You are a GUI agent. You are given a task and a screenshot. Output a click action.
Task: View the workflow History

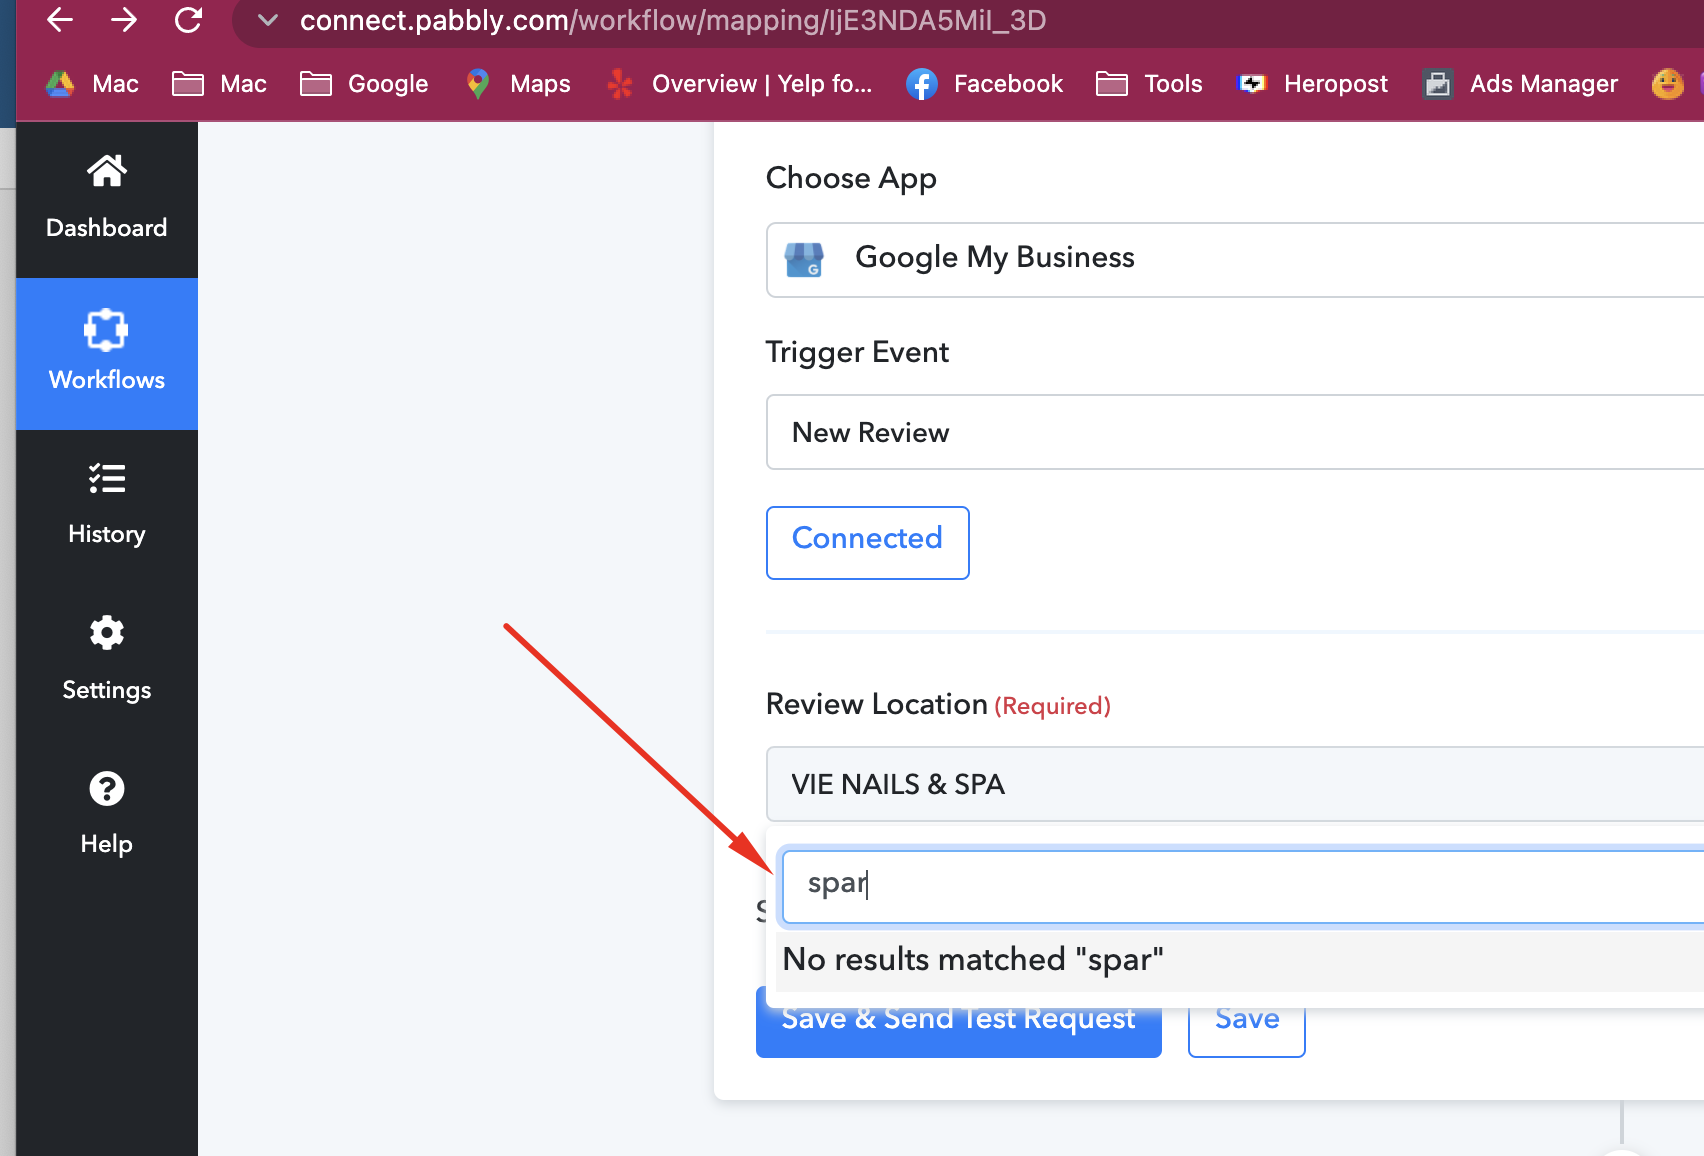107,506
